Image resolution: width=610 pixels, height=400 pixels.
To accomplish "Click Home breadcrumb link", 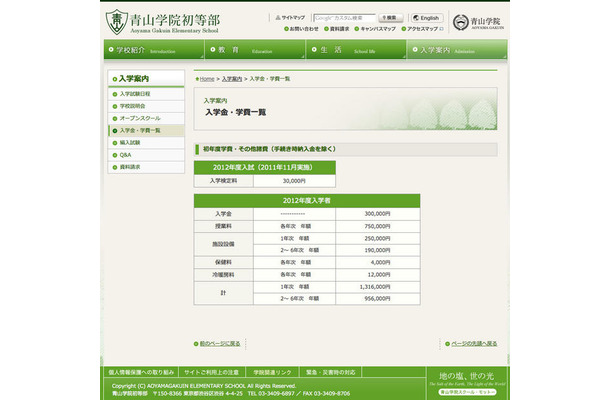I will (207, 79).
